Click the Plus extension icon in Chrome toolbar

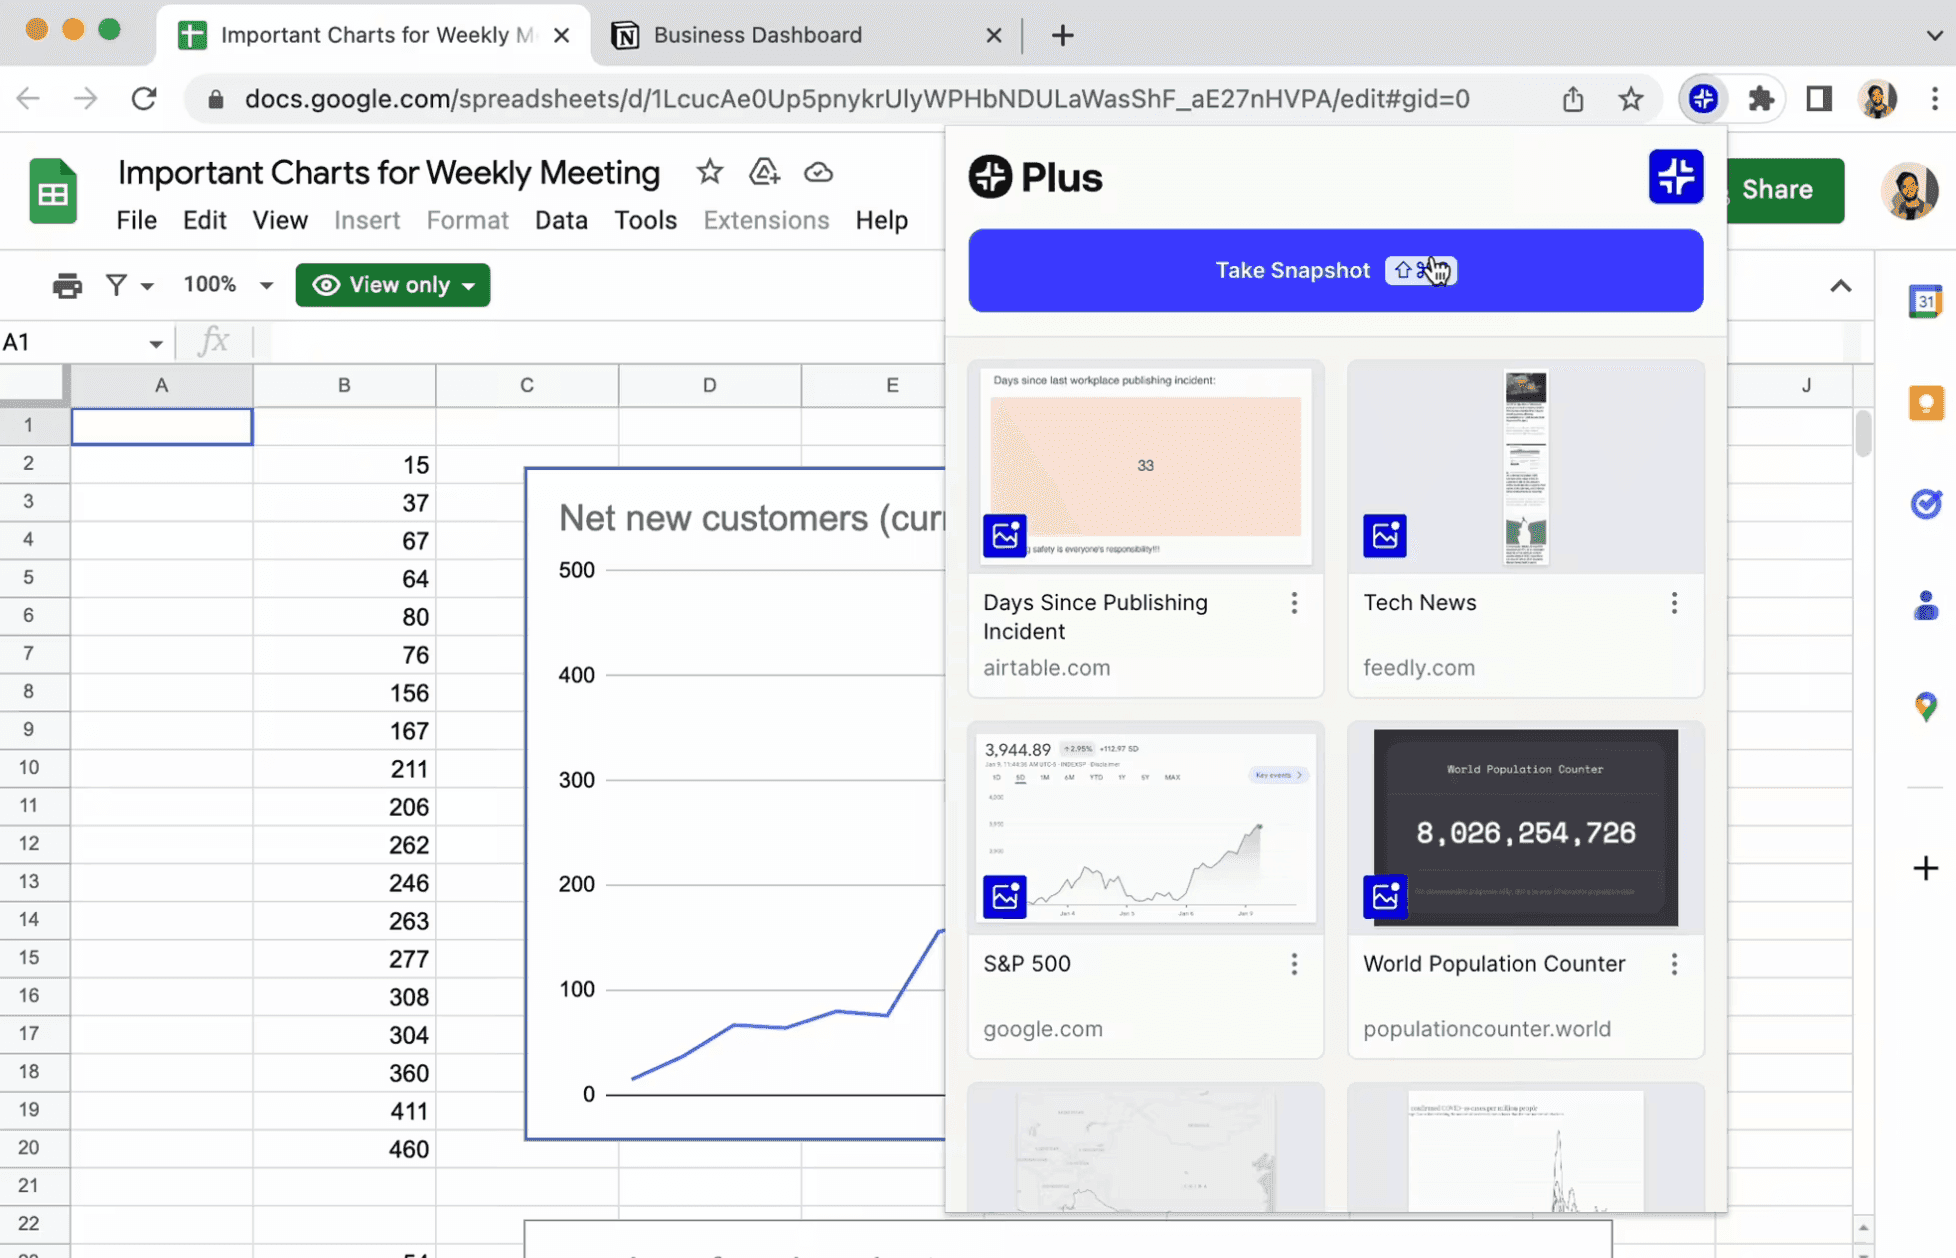[1703, 99]
